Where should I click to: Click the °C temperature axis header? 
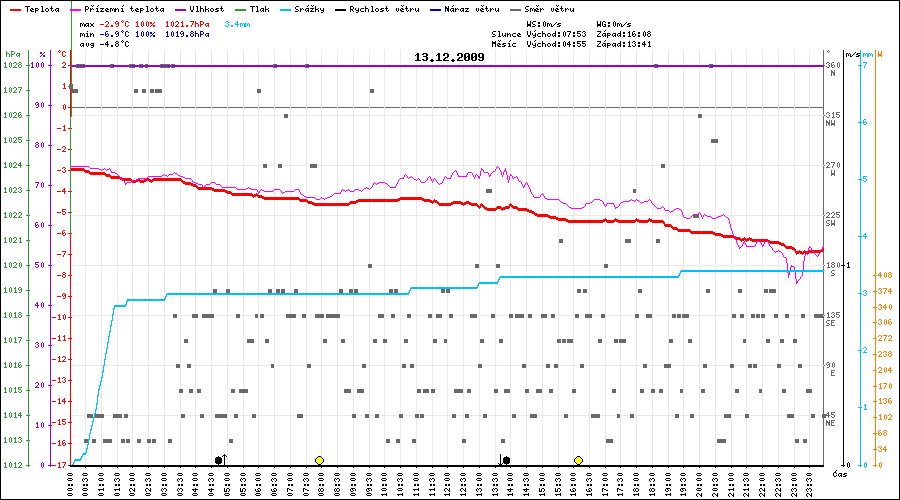[63, 53]
